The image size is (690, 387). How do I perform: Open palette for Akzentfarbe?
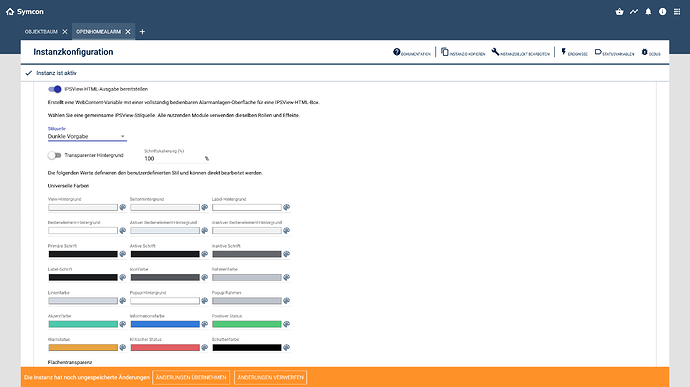tap(123, 324)
